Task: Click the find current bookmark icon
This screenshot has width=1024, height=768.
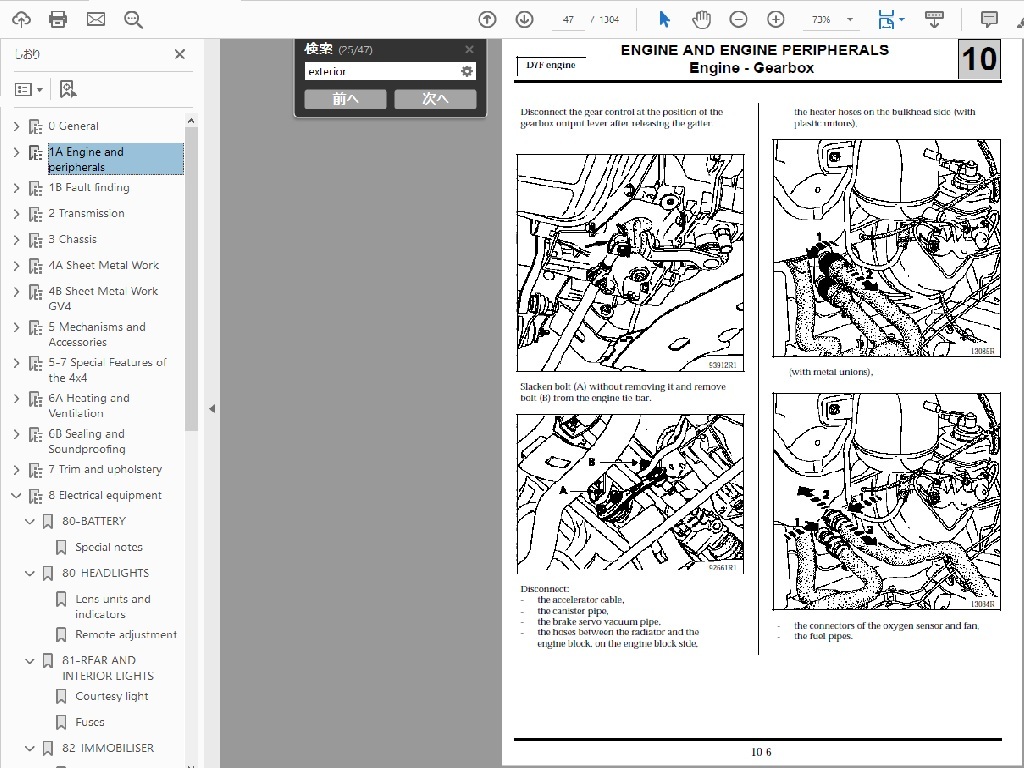Action: click(x=67, y=89)
